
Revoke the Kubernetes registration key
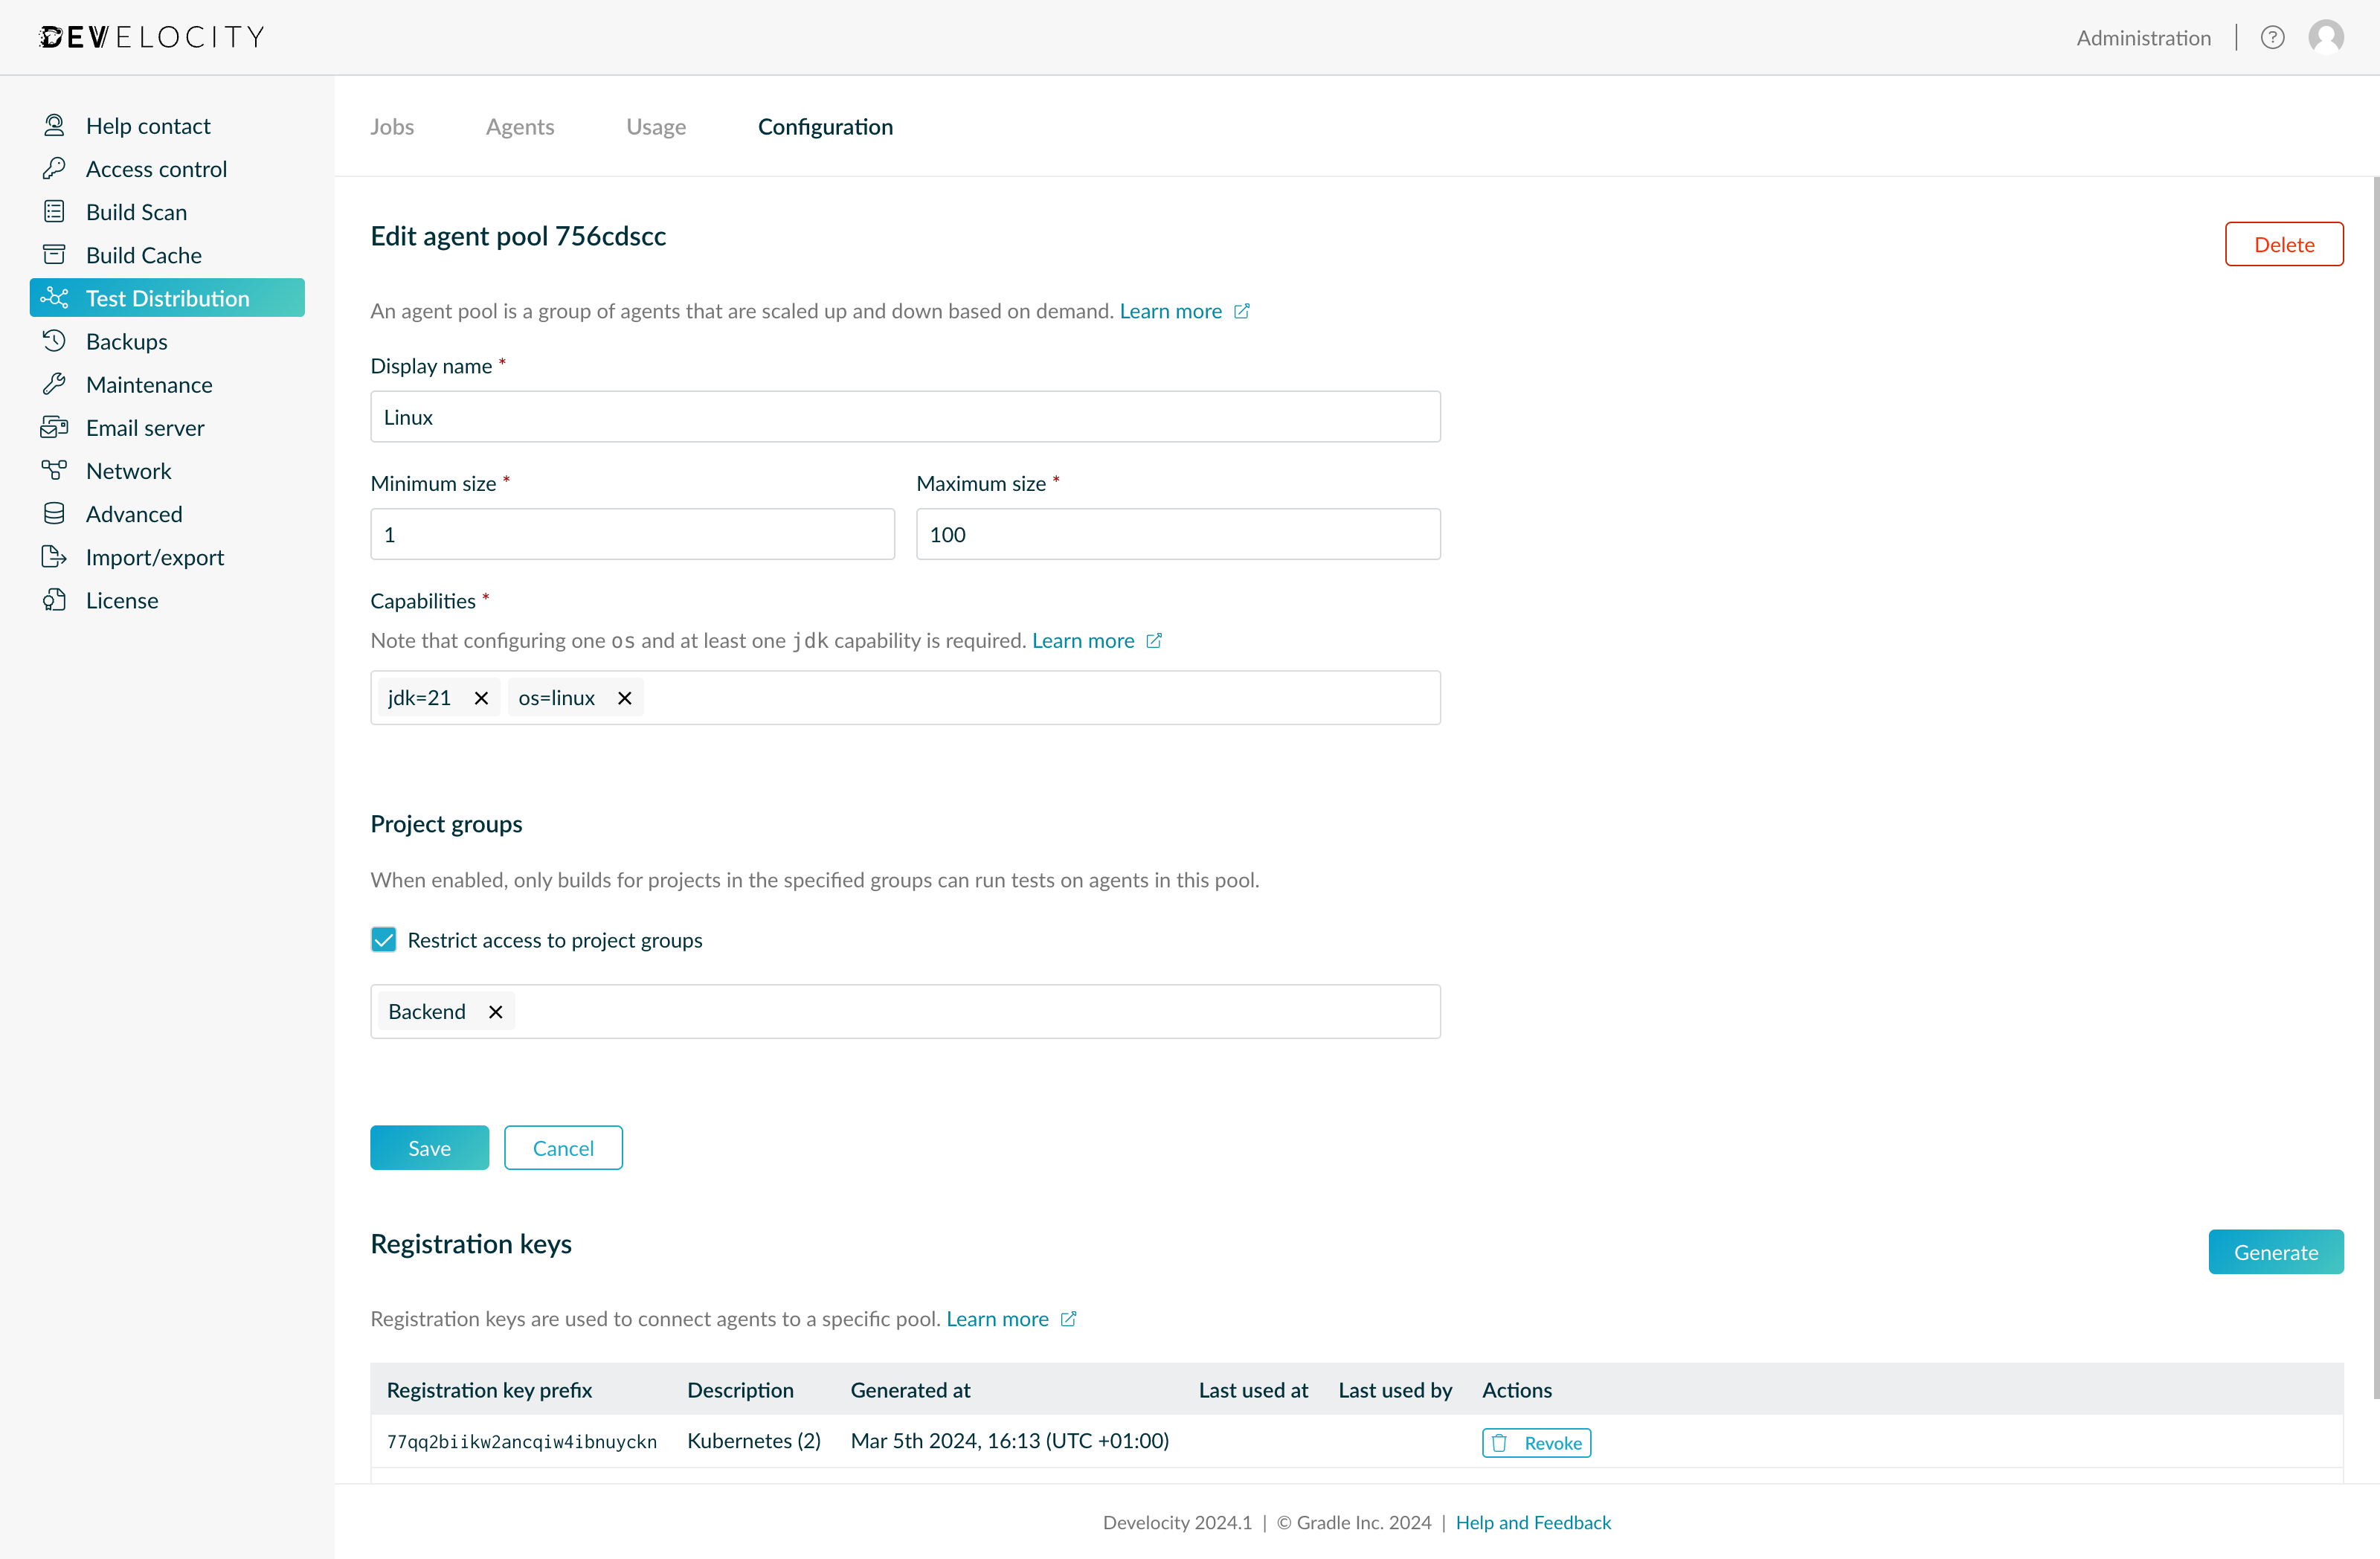pyautogui.click(x=1536, y=1442)
